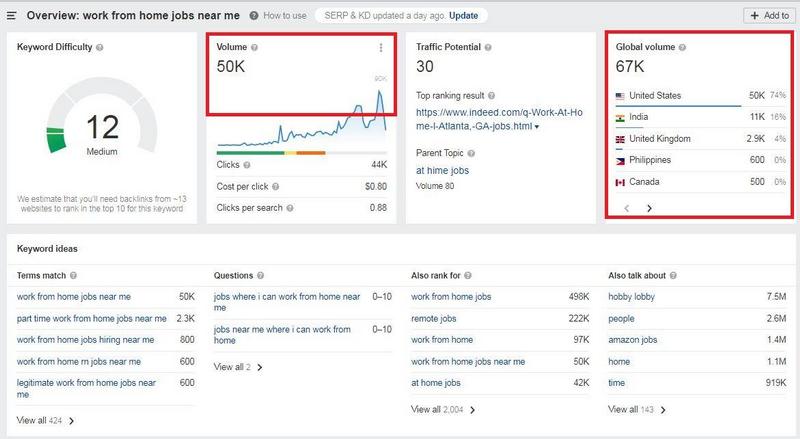Click the help icon beside Terms match
800x439 pixels.
pos(74,274)
